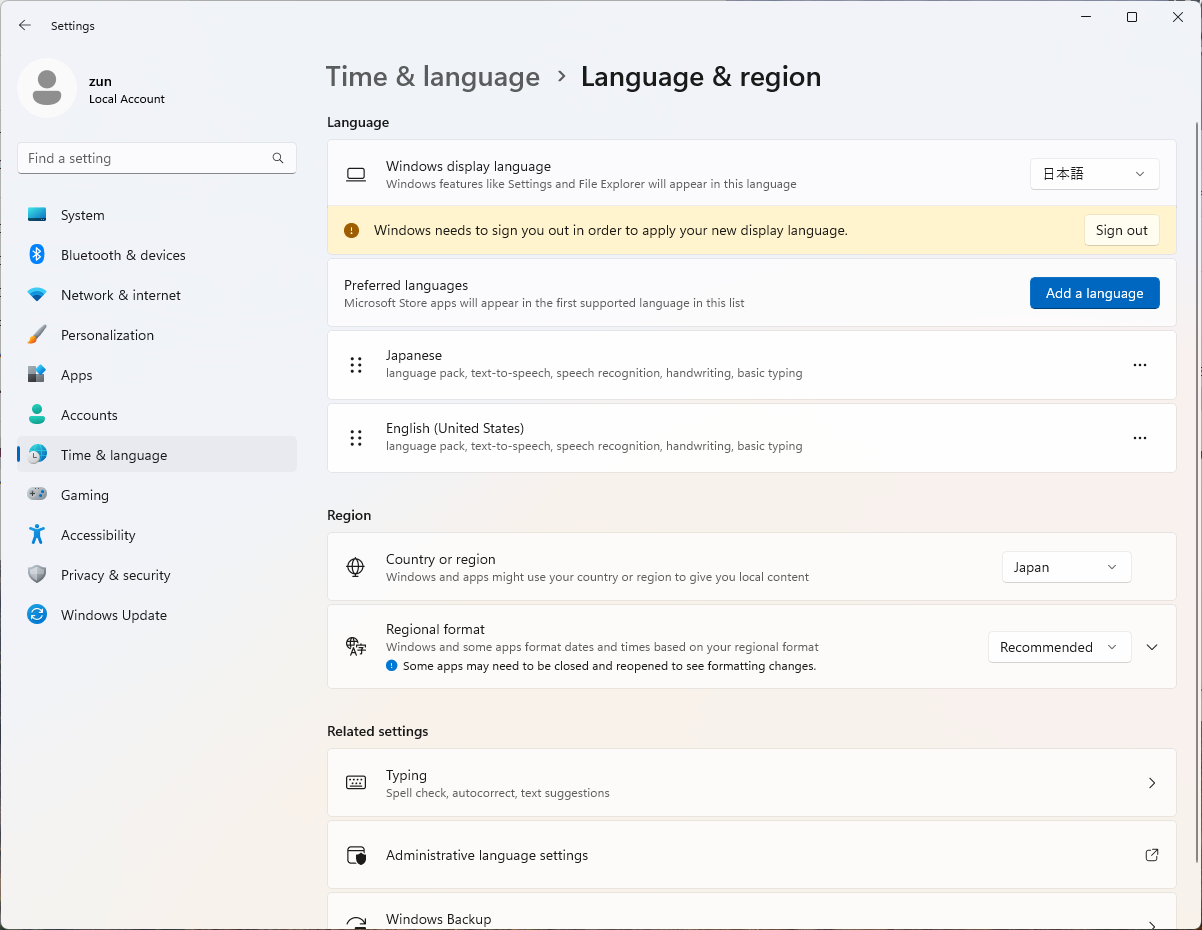Click the Time & language globe-clock icon
The height and width of the screenshot is (930, 1202).
pyautogui.click(x=37, y=455)
